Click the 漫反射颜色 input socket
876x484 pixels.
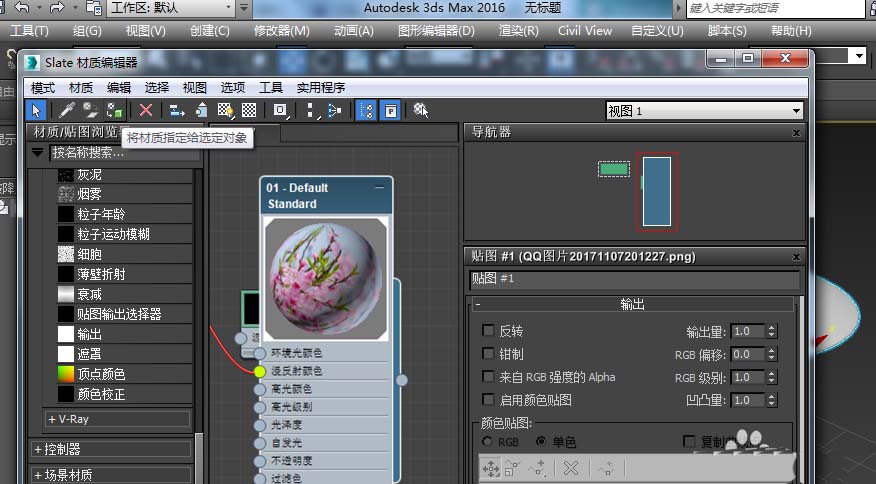[x=259, y=371]
